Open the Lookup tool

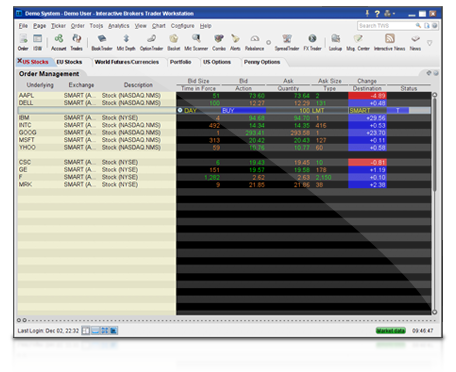(x=335, y=42)
